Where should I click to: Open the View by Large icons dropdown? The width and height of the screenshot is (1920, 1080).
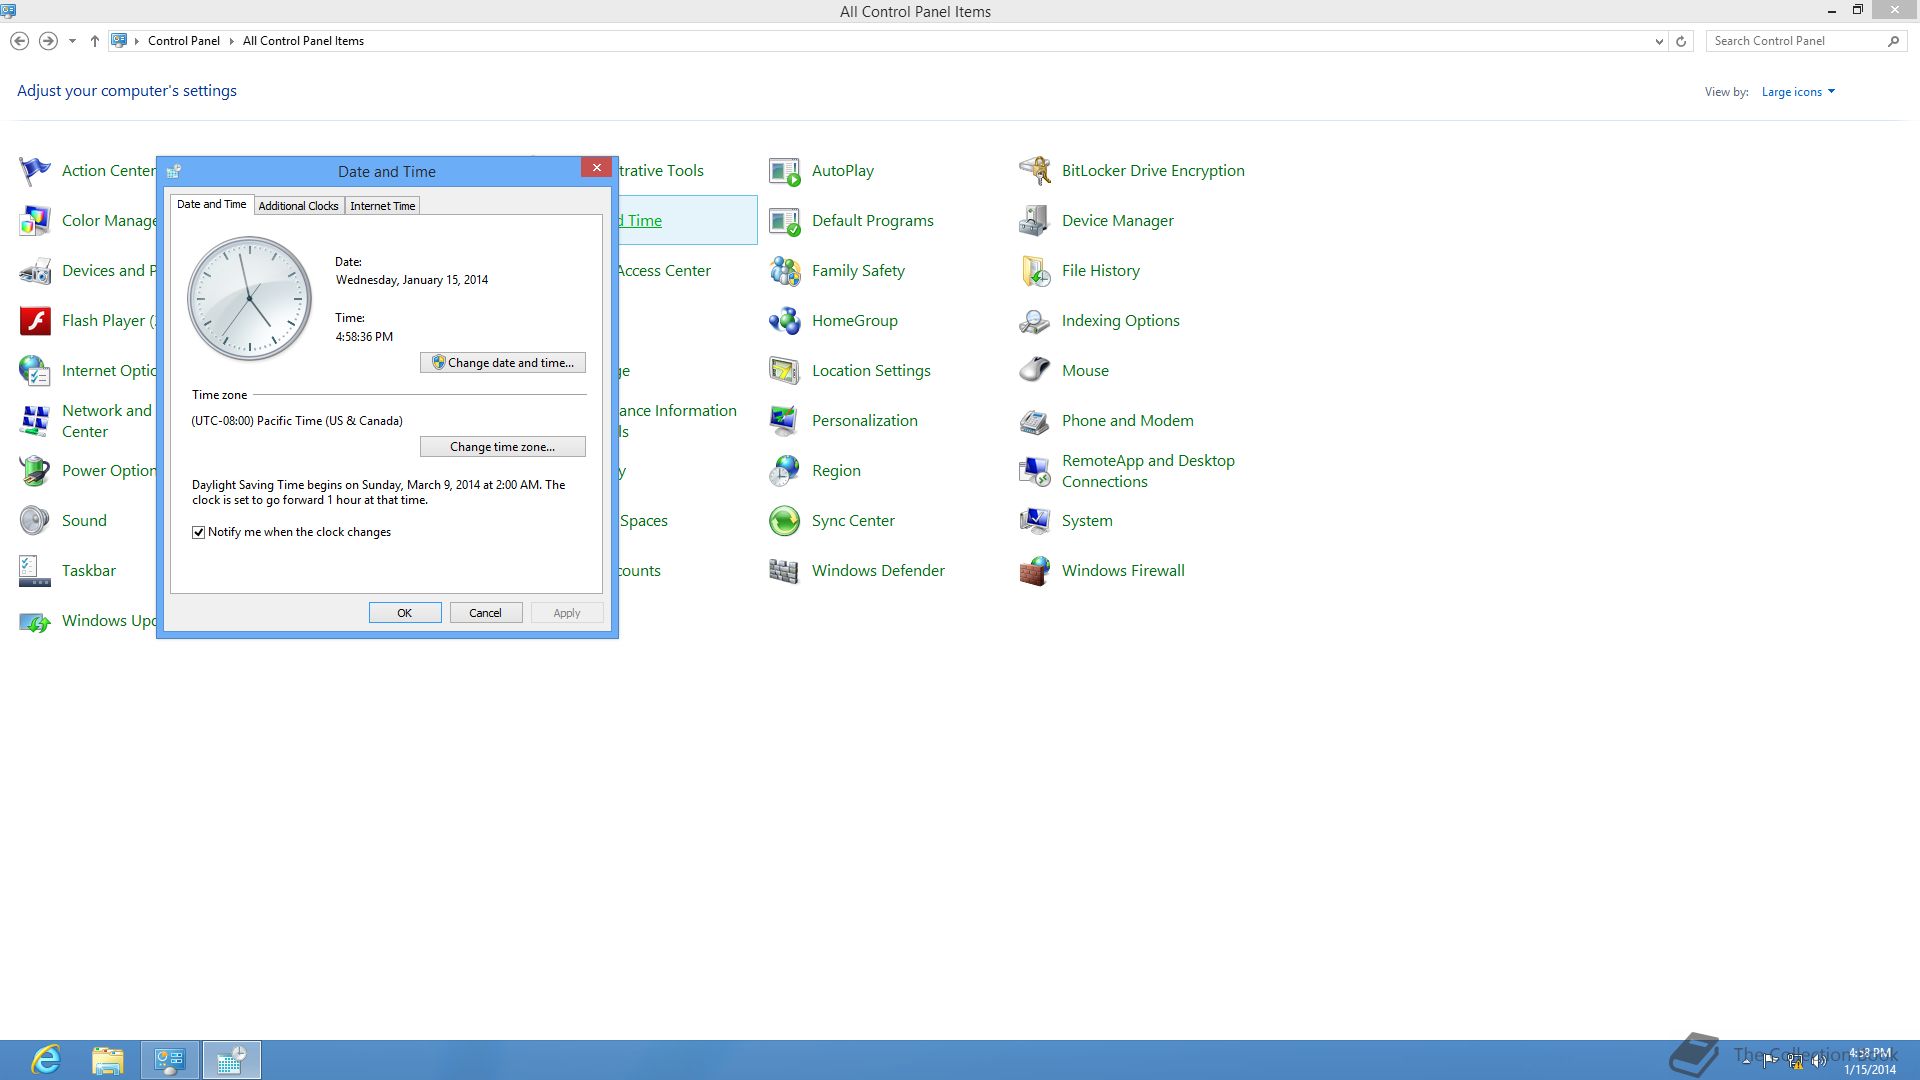point(1798,92)
